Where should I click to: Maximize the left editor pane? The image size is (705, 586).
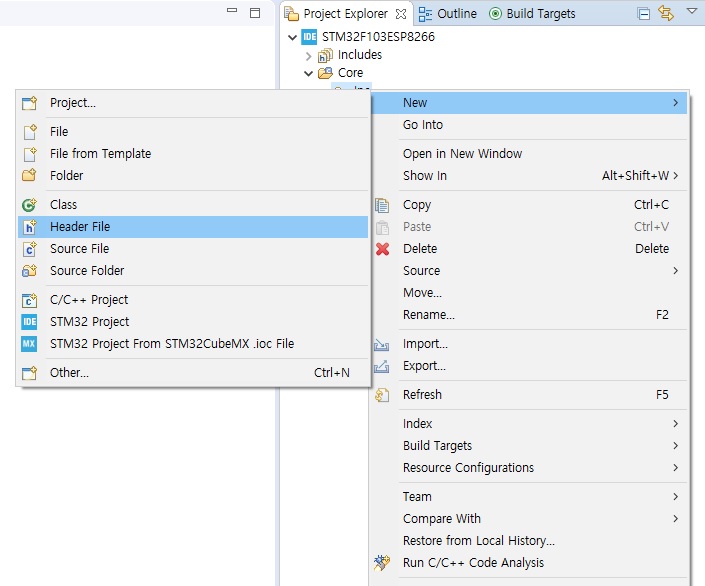(255, 13)
